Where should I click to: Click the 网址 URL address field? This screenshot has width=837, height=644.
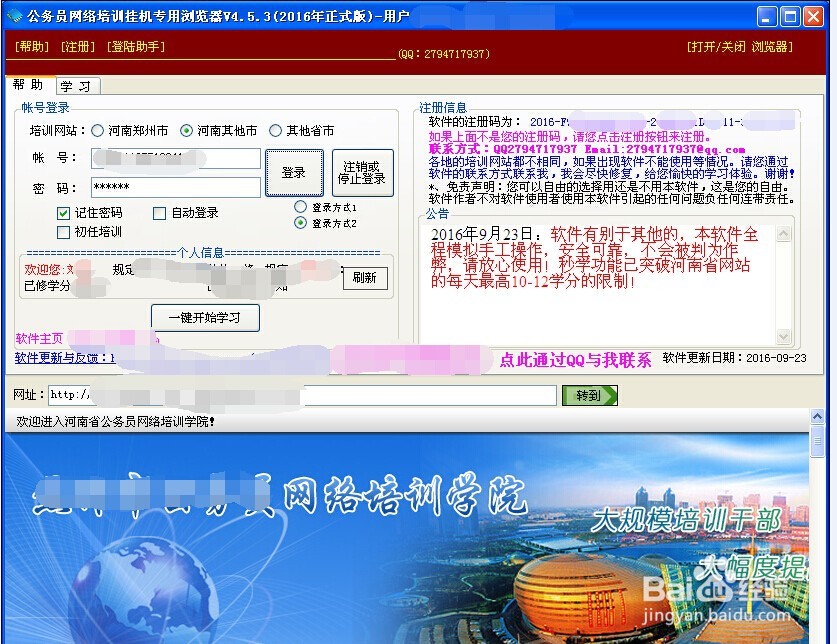coord(302,395)
